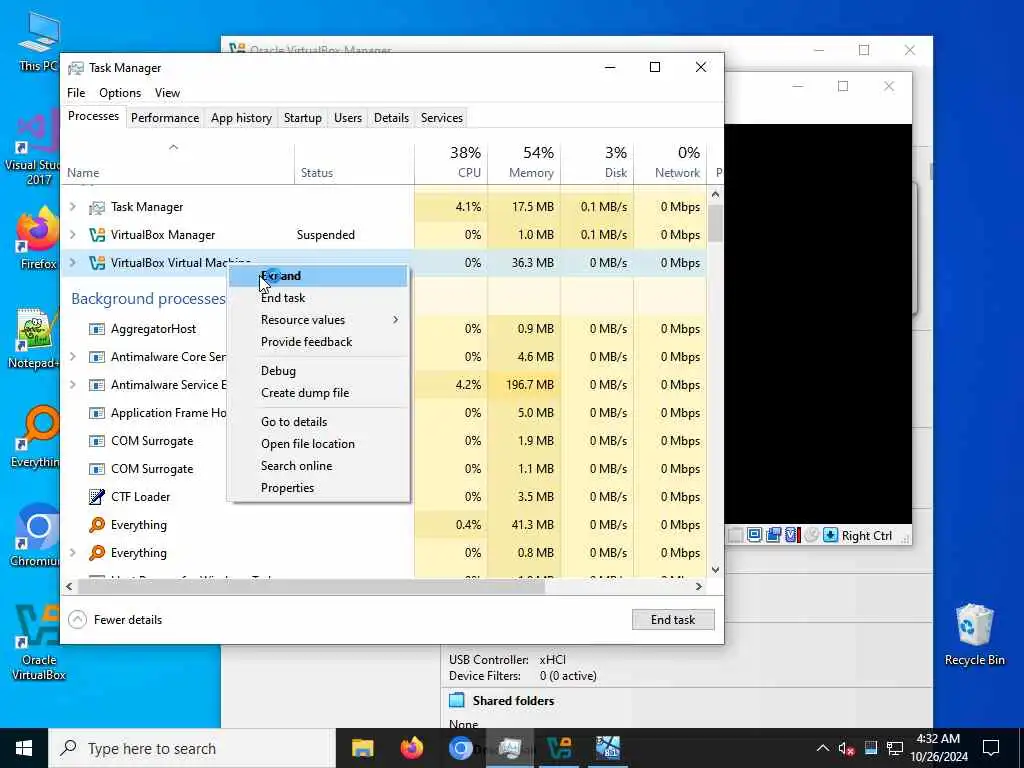Open the Options menu

(x=120, y=93)
